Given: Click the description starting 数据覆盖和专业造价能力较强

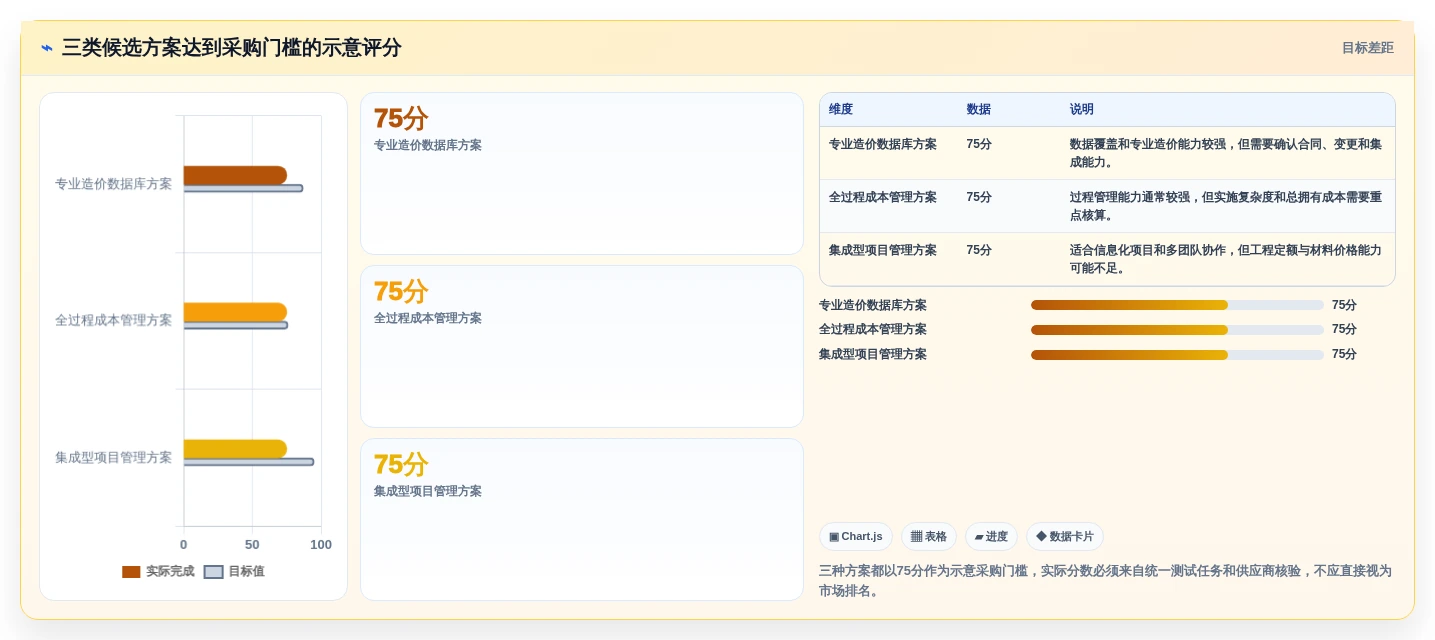Looking at the screenshot, I should 1226,153.
